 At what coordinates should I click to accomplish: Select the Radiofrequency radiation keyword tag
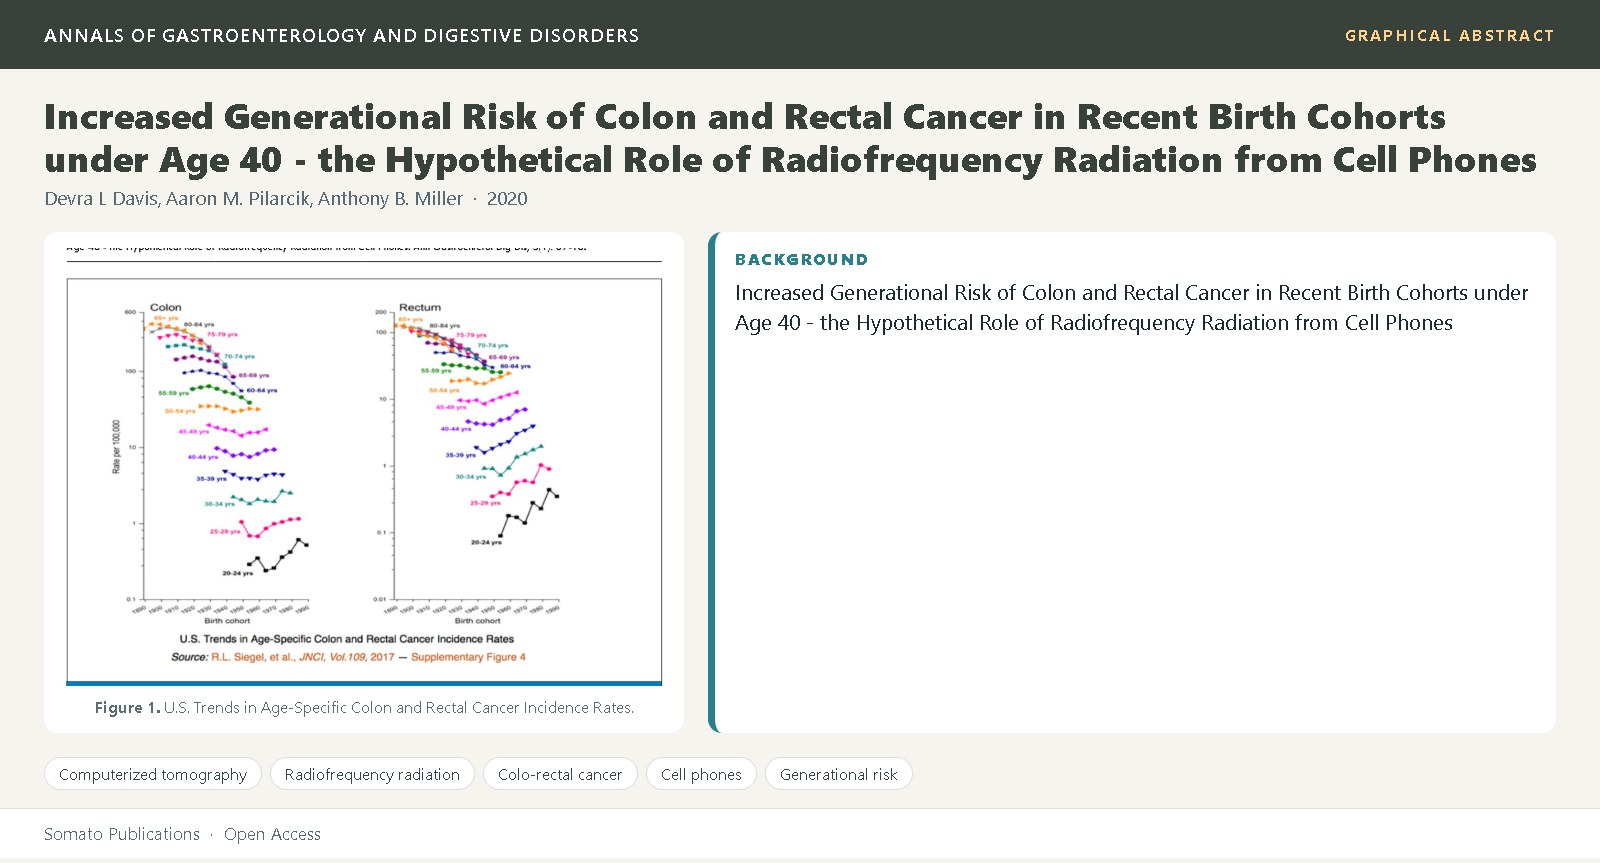click(x=372, y=774)
